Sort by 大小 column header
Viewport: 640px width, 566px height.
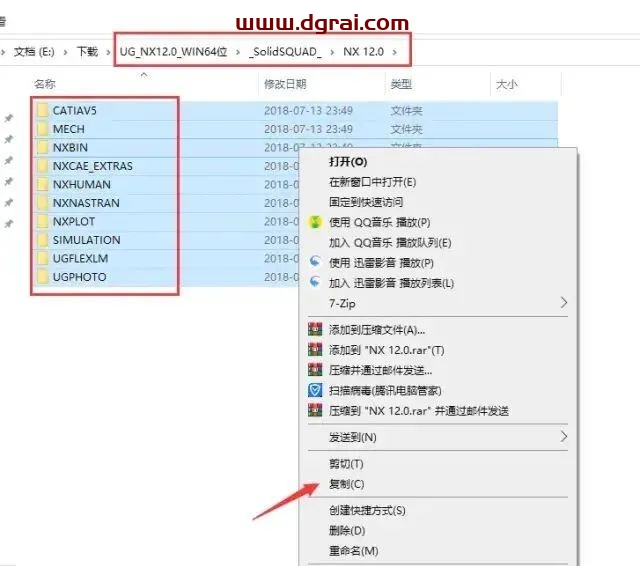coord(506,84)
